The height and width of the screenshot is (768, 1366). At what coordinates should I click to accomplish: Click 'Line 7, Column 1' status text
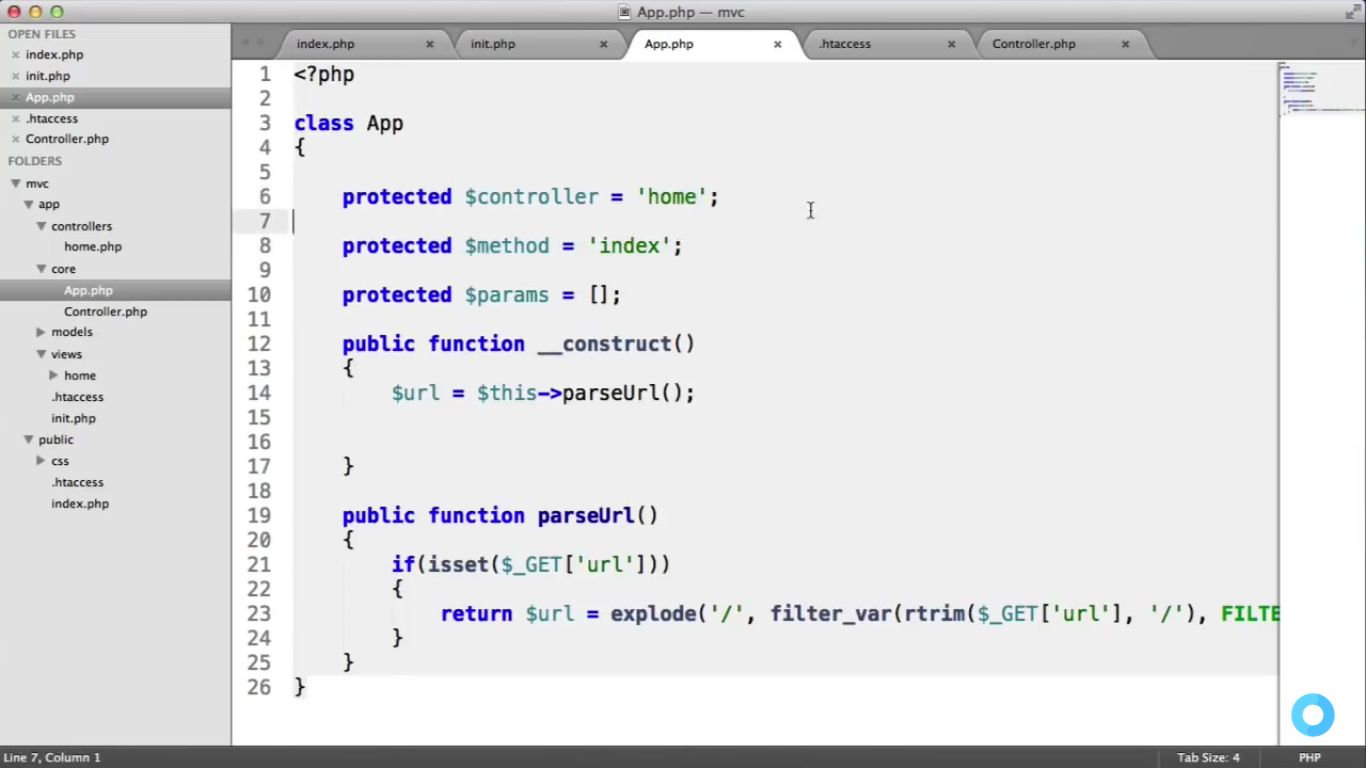pyautogui.click(x=52, y=758)
